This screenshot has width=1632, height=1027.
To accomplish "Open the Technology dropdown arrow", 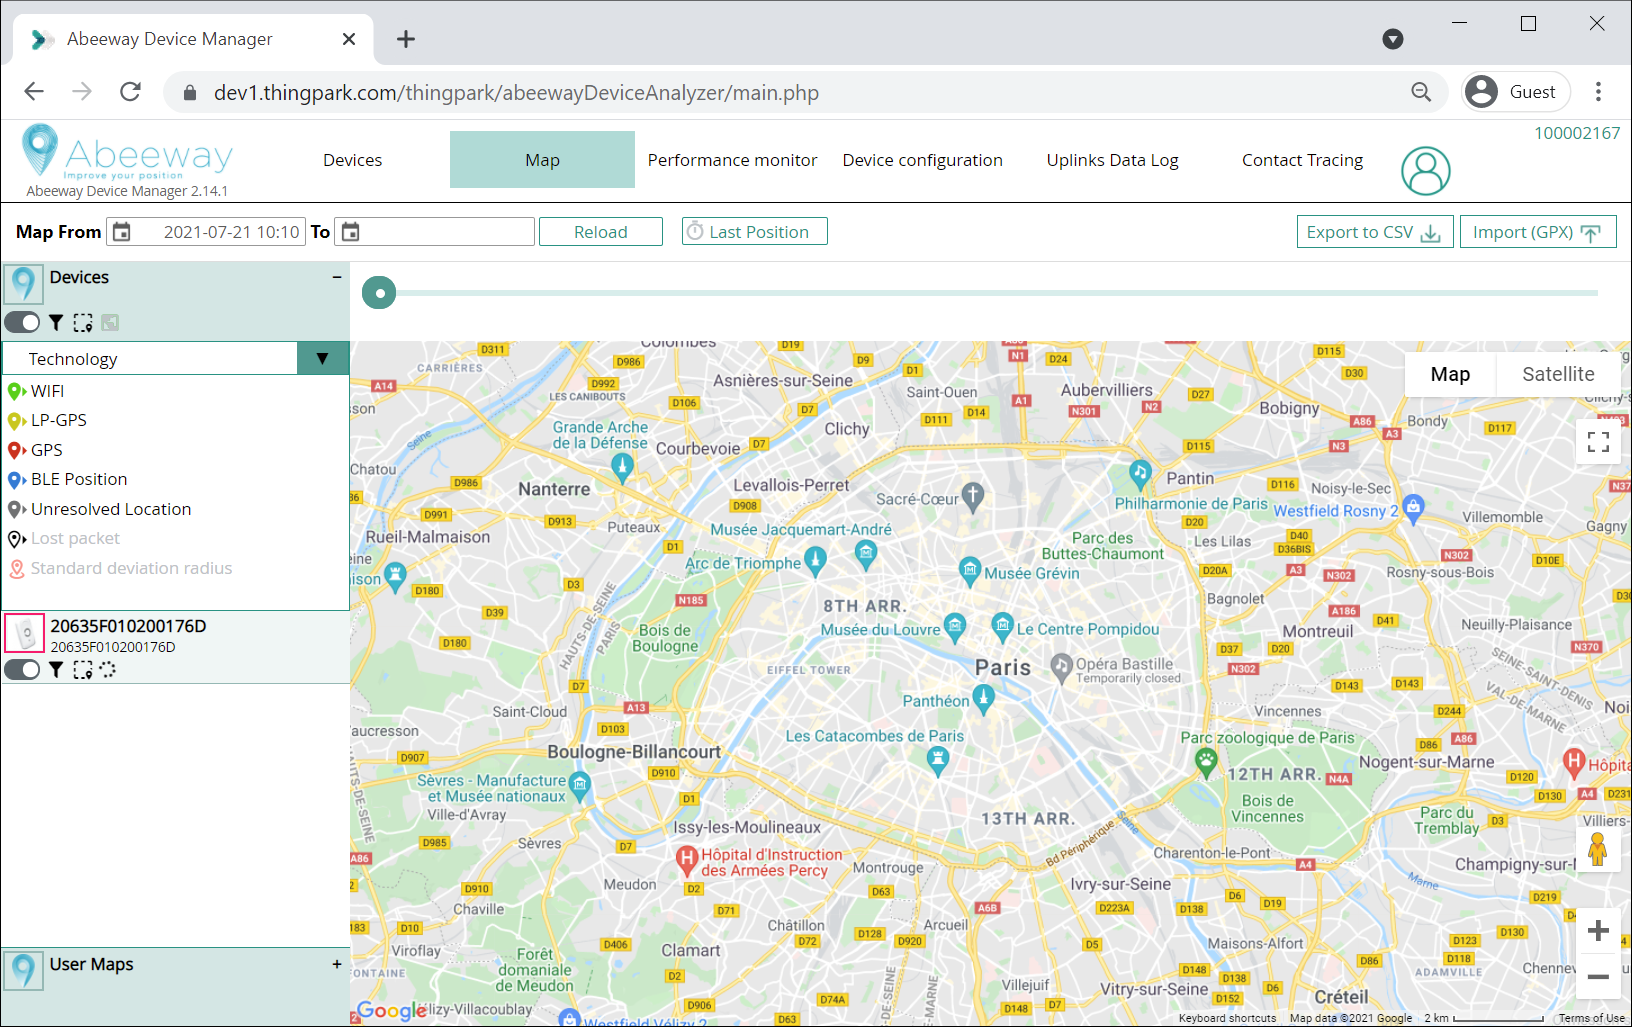I will (322, 358).
